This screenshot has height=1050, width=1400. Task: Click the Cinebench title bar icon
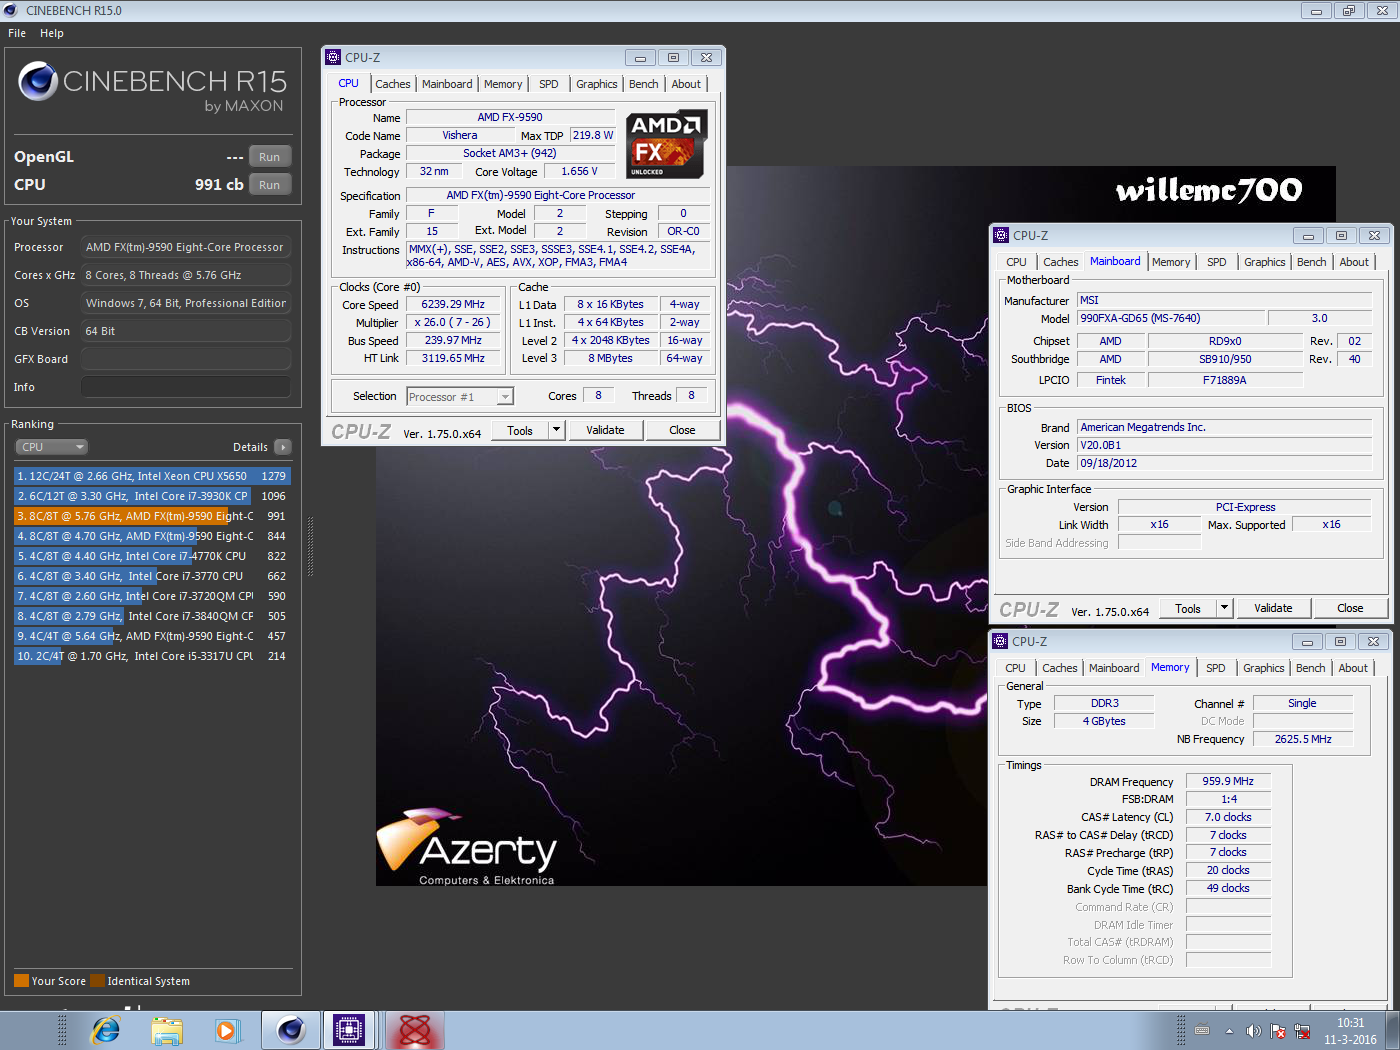[11, 10]
